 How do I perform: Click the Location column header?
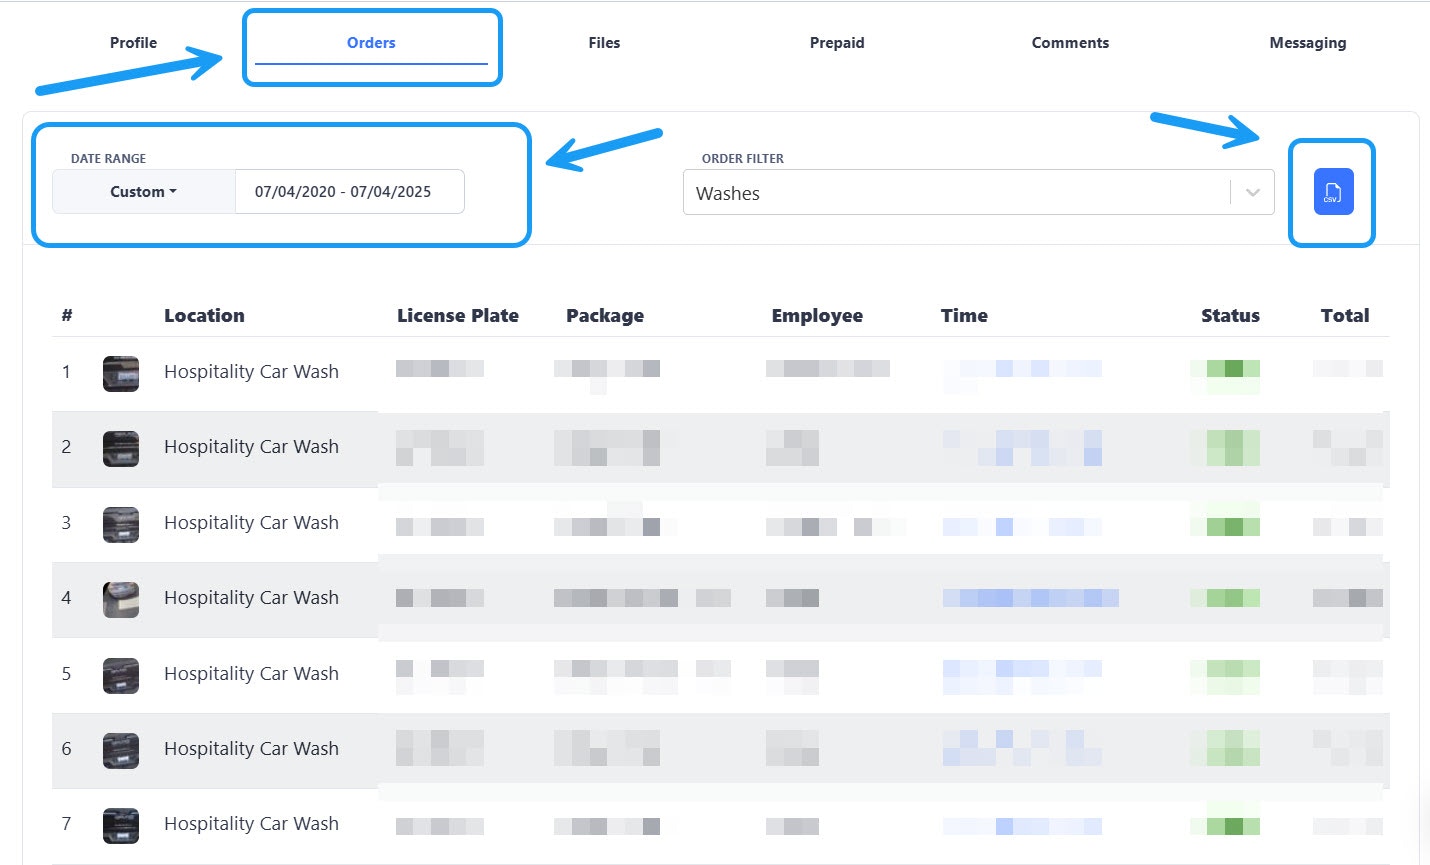click(204, 315)
